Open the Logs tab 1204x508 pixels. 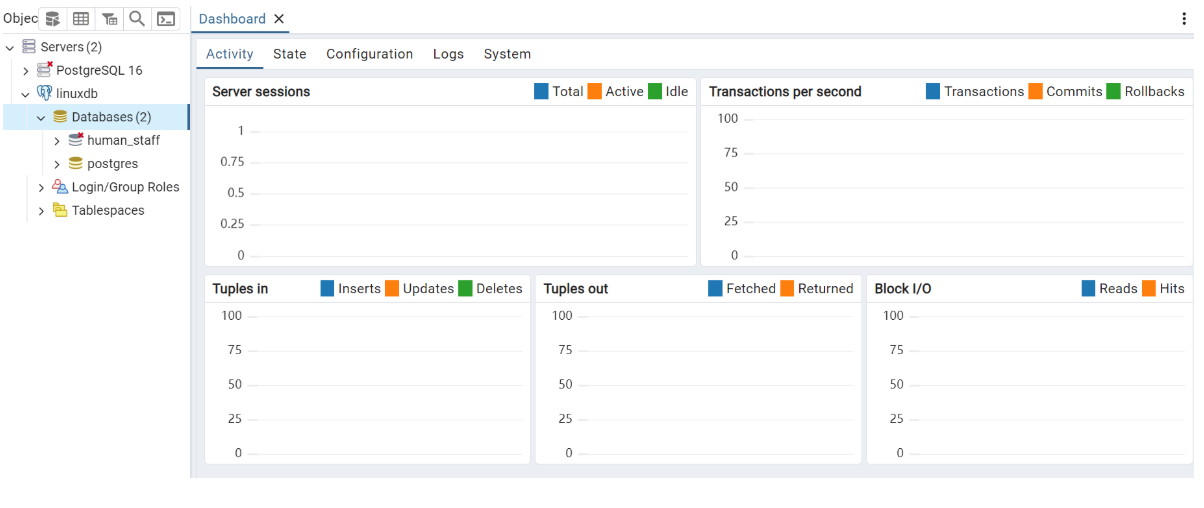pos(448,54)
